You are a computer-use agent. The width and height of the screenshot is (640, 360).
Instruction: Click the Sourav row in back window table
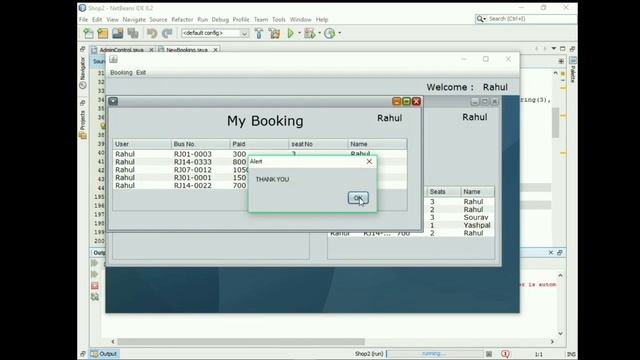tap(459, 218)
